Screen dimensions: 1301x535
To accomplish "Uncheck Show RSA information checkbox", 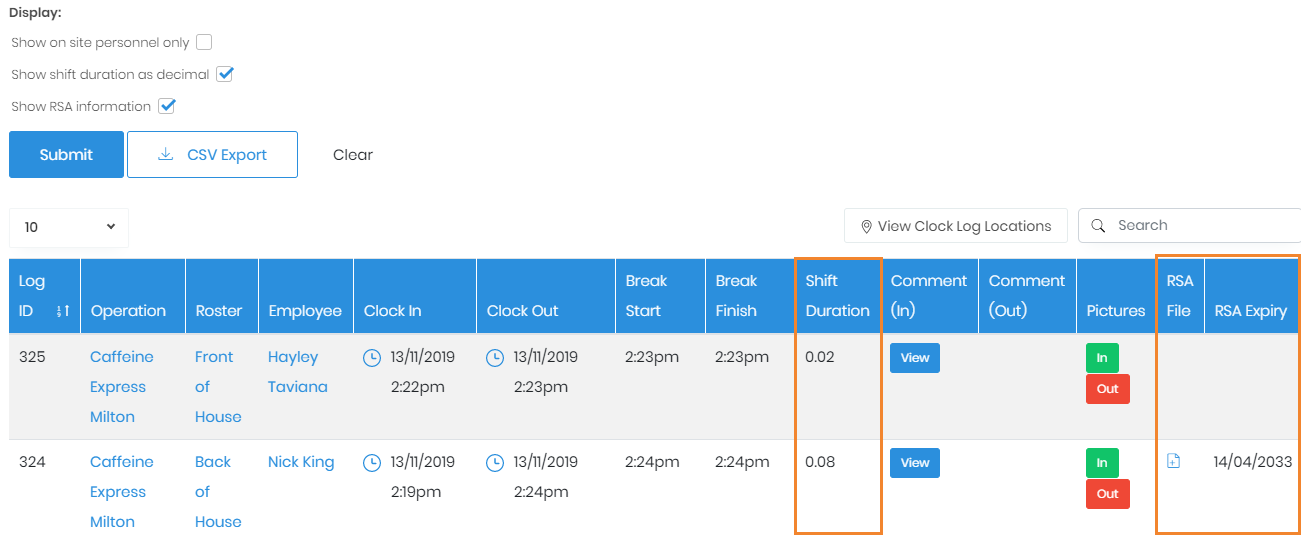I will click(x=167, y=106).
